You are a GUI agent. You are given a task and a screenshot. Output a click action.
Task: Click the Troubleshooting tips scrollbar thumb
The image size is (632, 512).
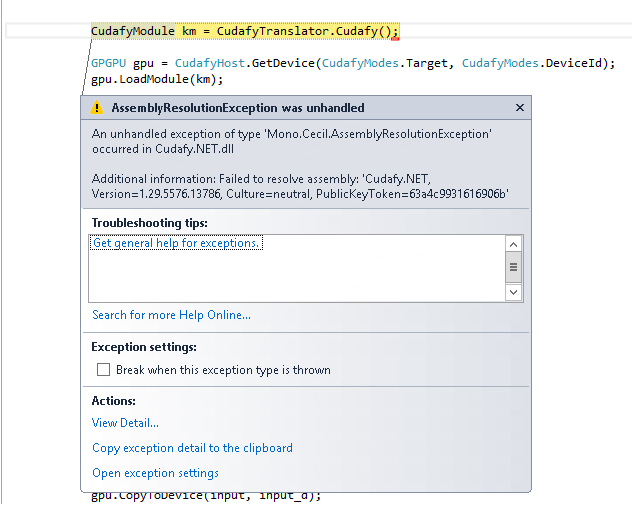pyautogui.click(x=513, y=267)
